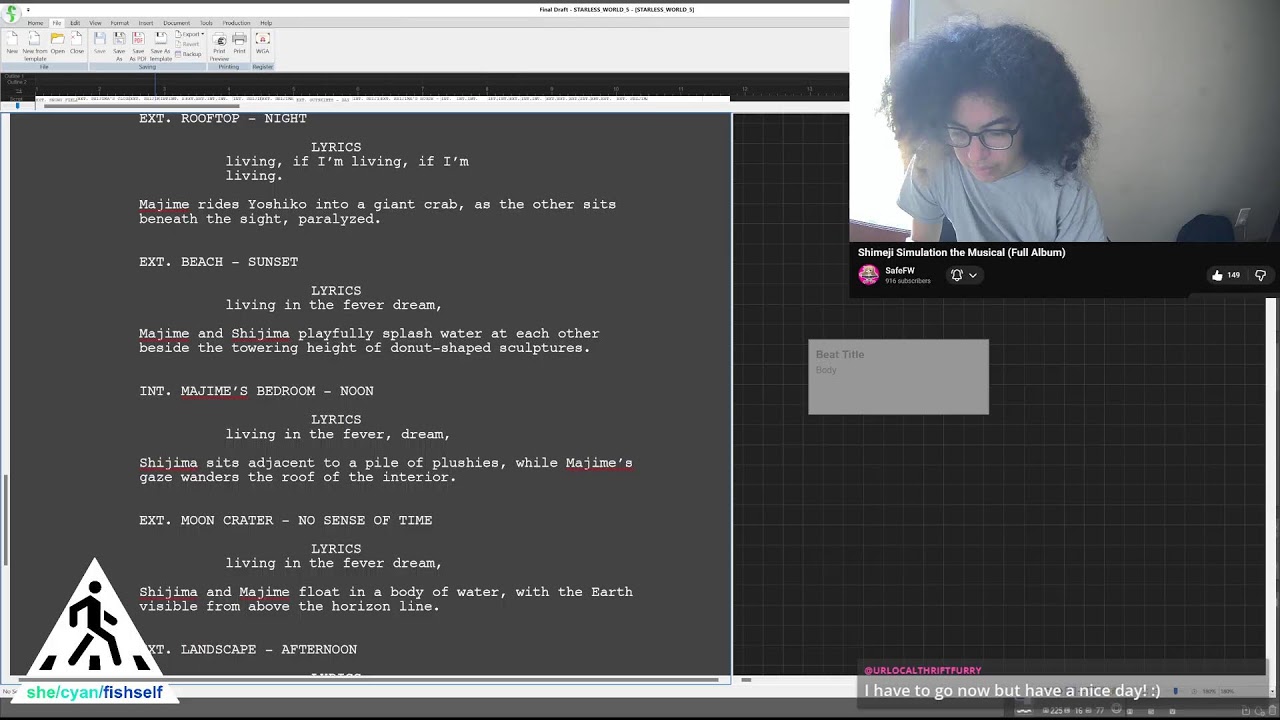Open the View ribbon tab
Screen dimensions: 1280x720
tap(95, 22)
